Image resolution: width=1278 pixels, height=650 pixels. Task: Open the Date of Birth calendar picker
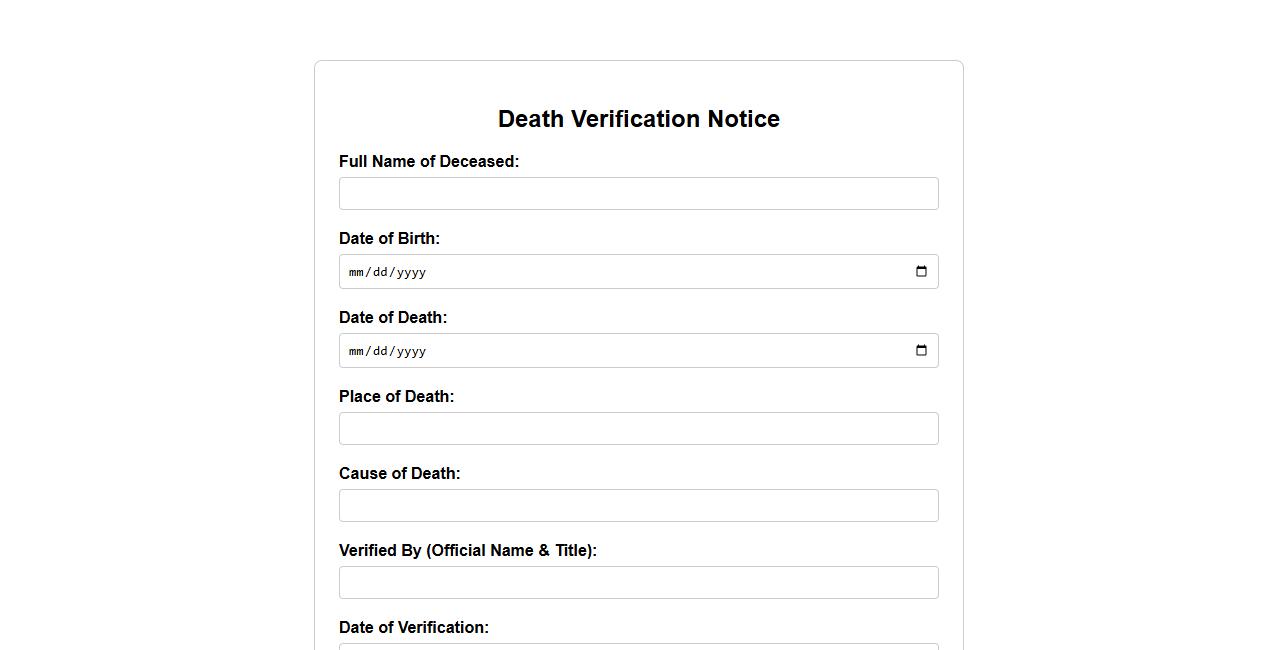[x=921, y=271]
